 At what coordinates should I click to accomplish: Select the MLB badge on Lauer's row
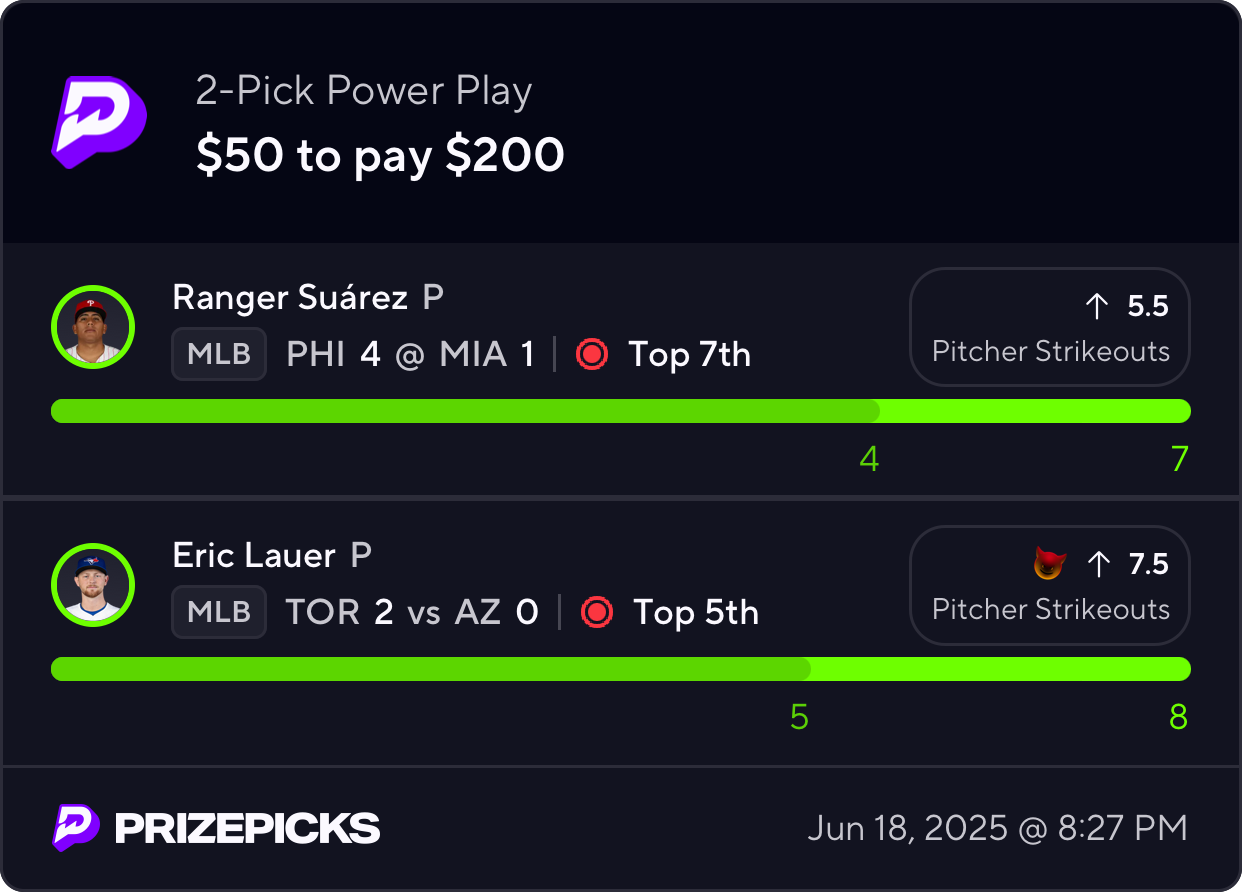pos(219,612)
